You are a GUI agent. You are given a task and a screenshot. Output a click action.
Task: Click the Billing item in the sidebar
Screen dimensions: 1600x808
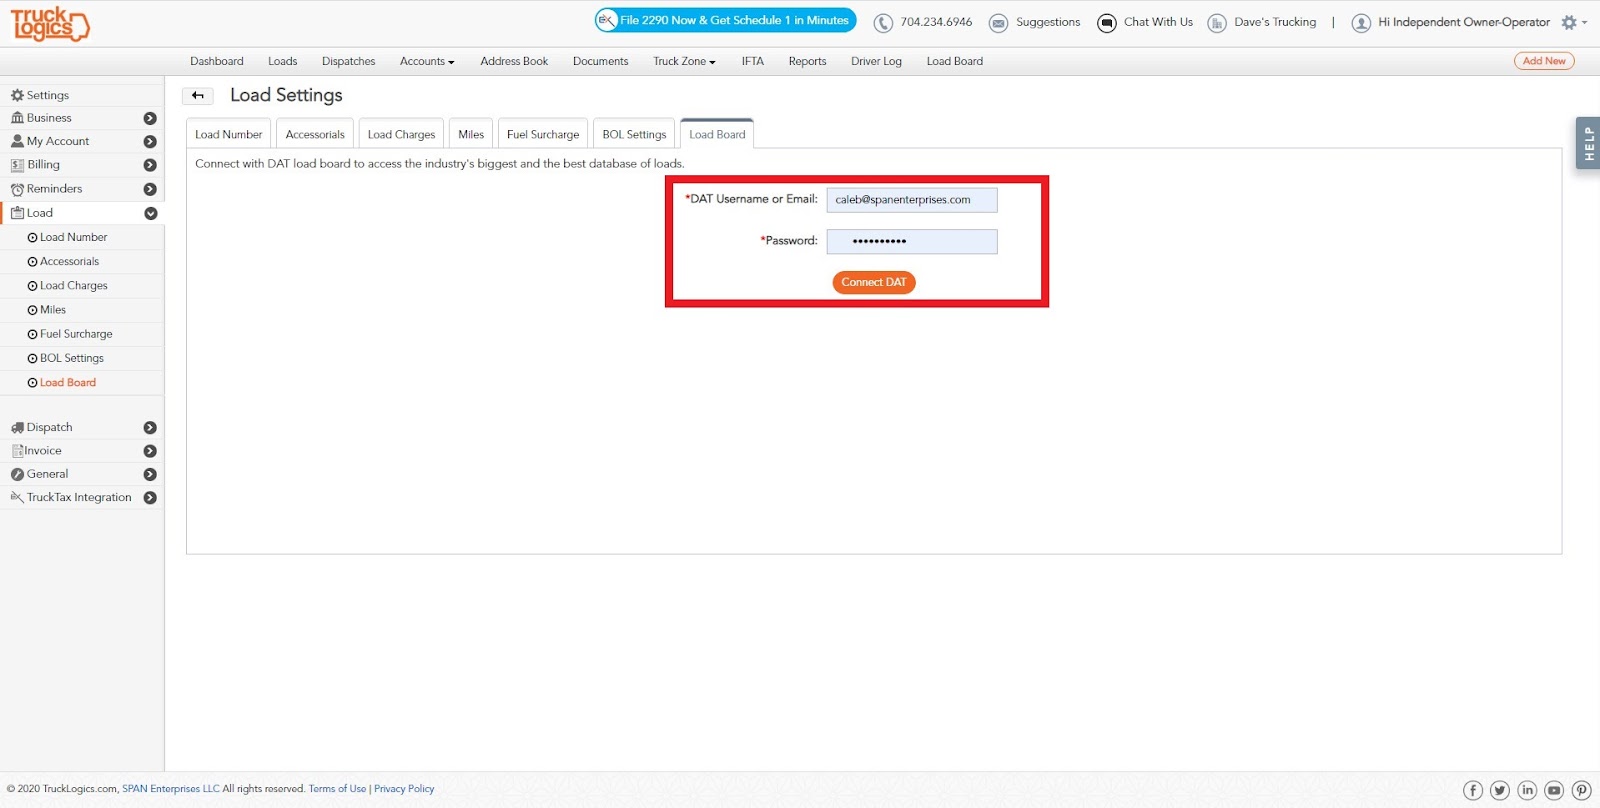coord(36,165)
